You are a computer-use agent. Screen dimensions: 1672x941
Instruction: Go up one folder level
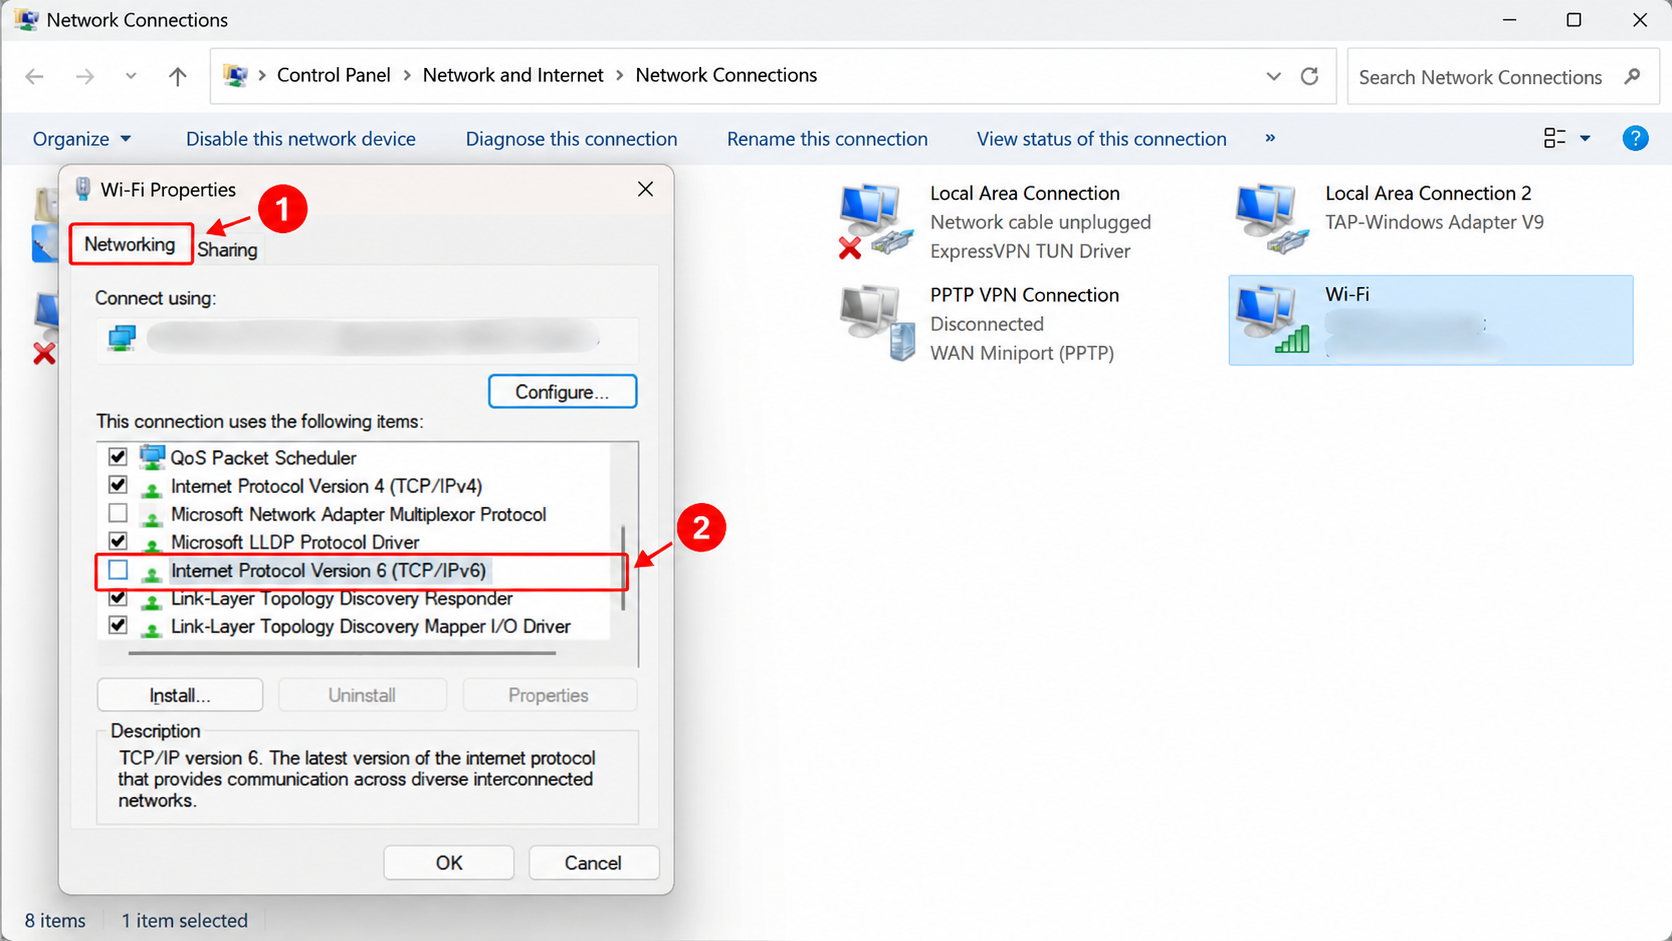tap(178, 76)
